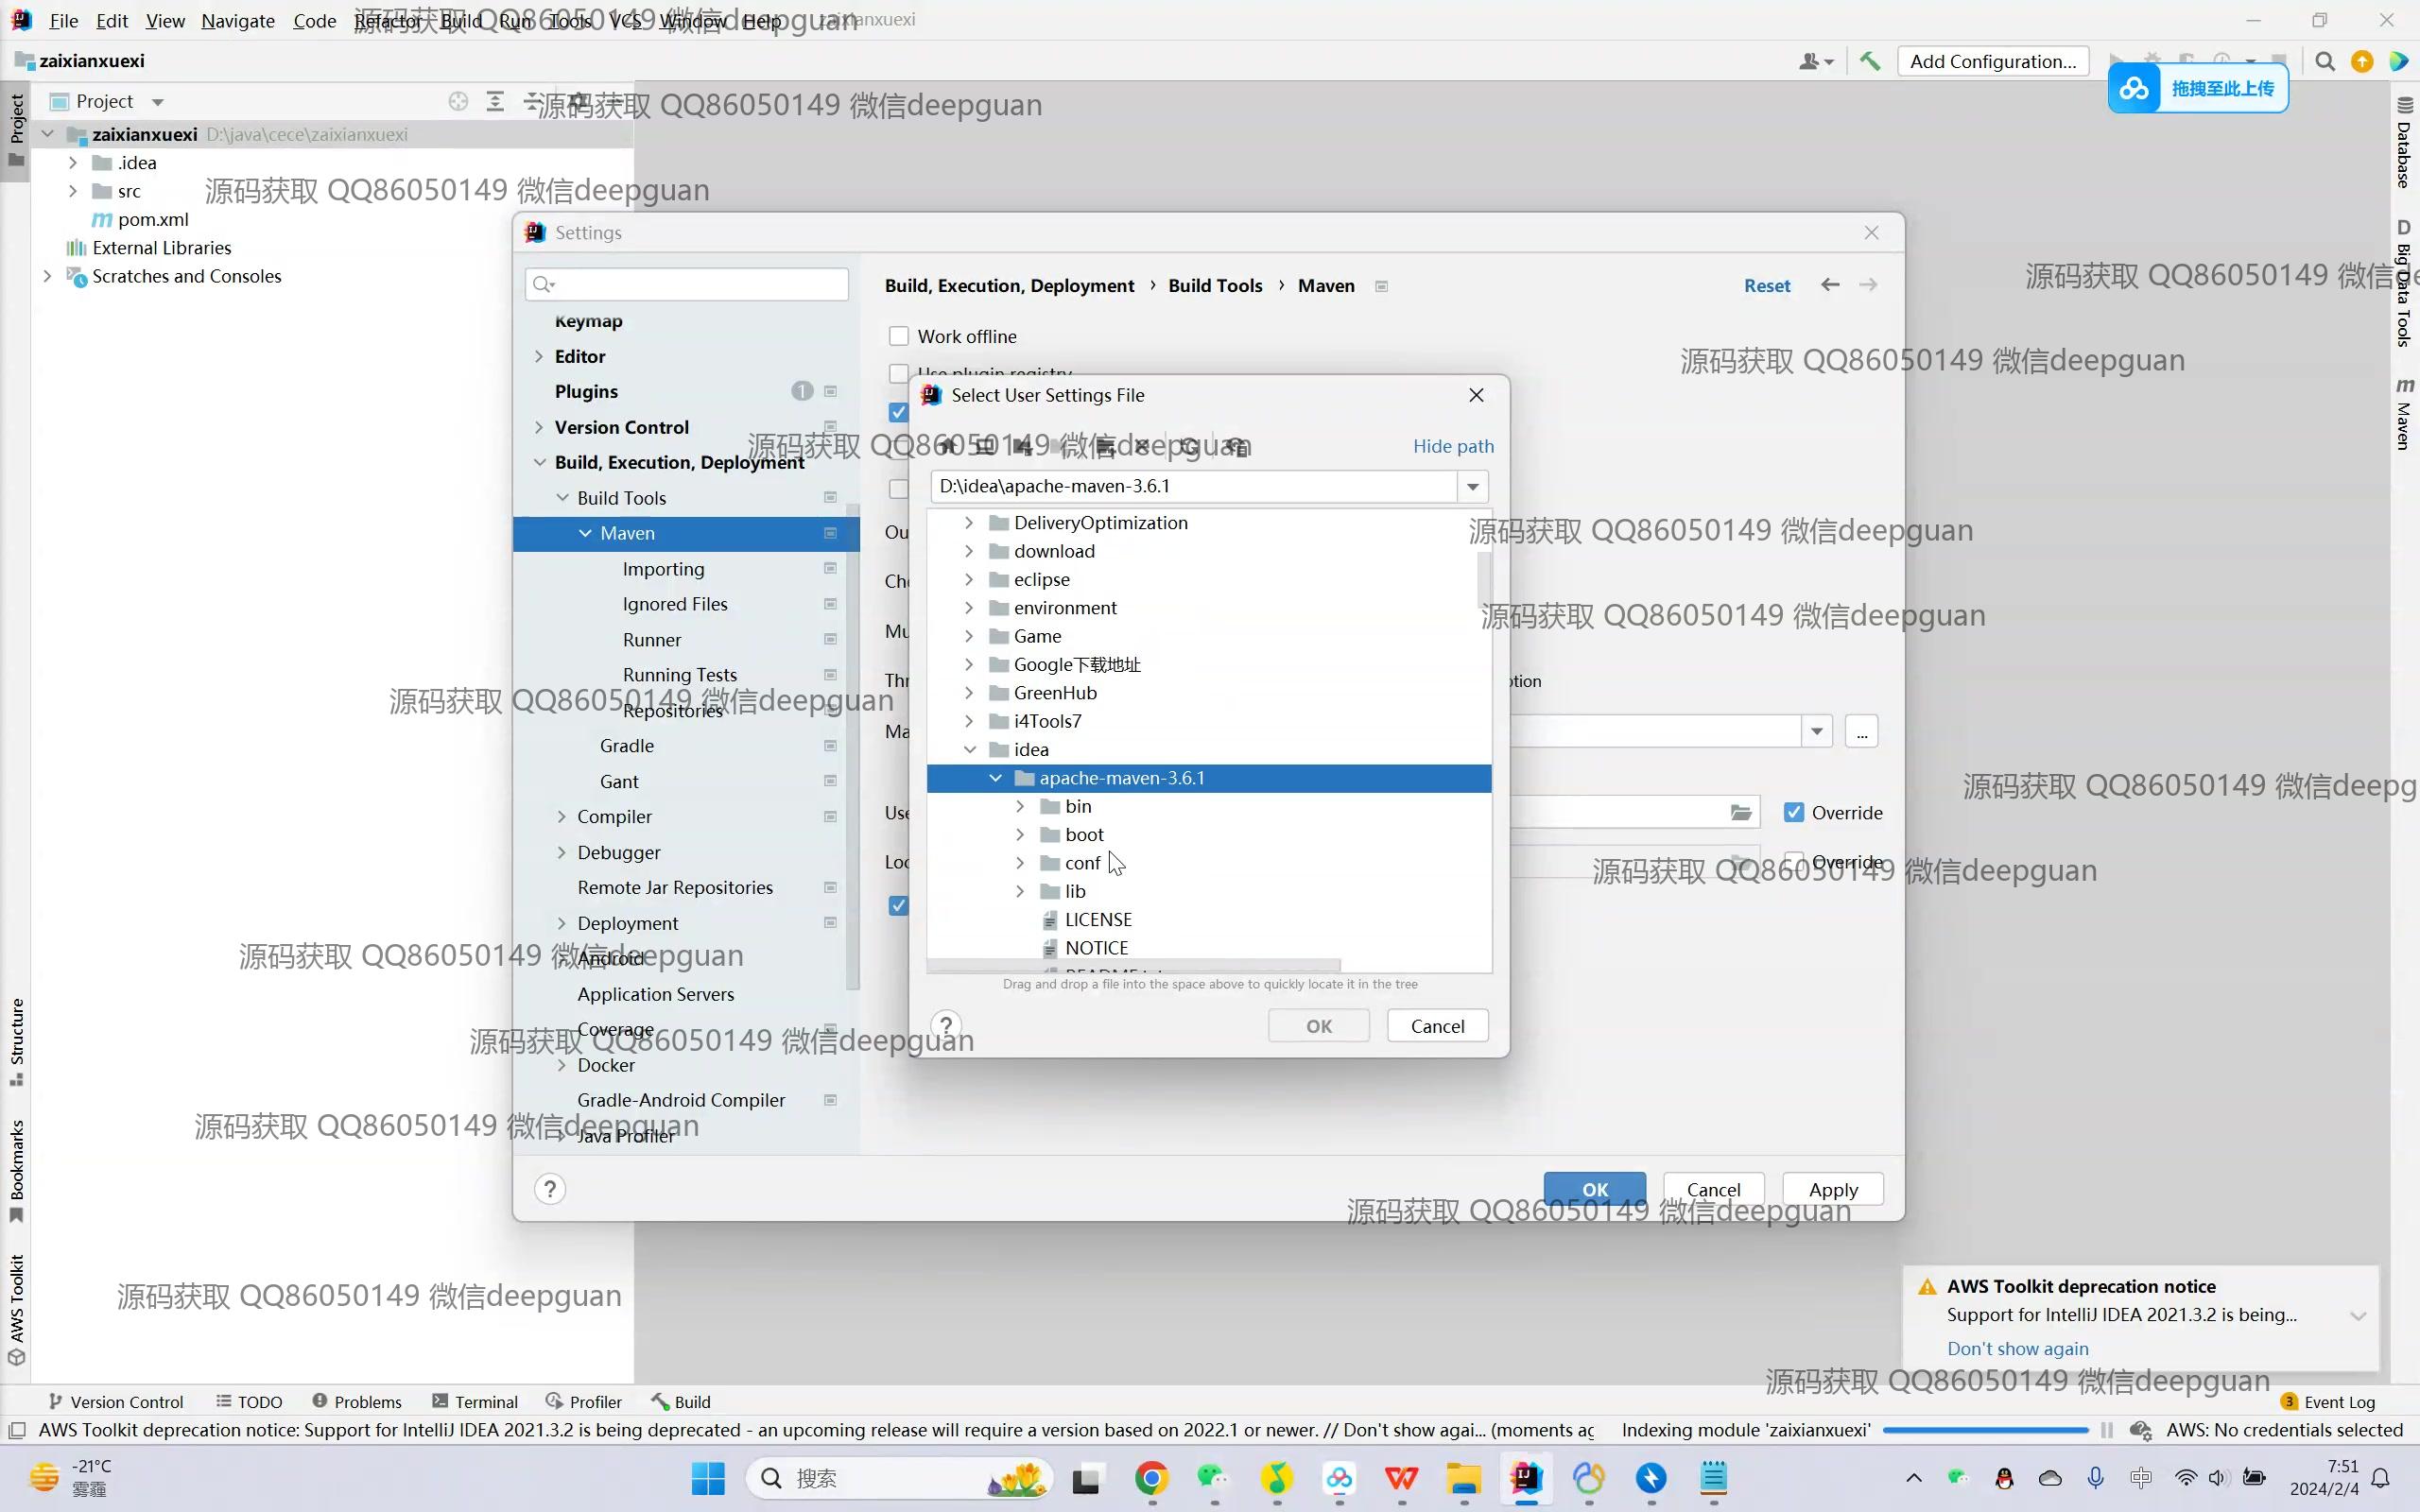Expand AWS Toolkit notification chevron
Viewport: 2420px width, 1512px height.
coord(2358,1316)
